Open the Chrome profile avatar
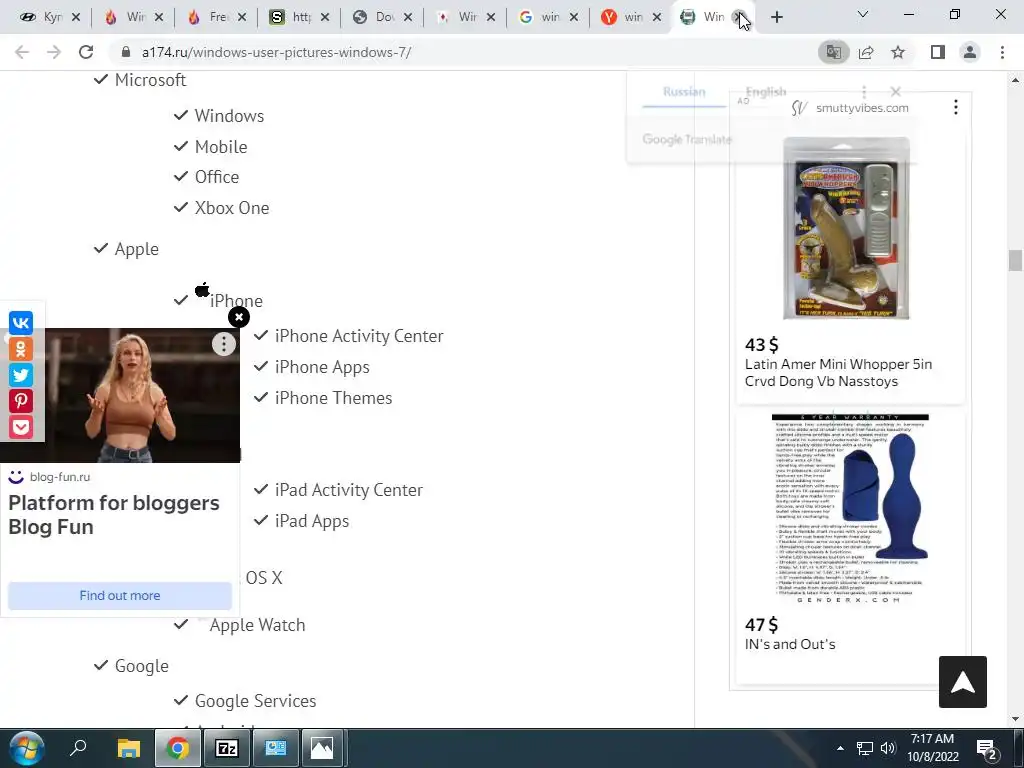Image resolution: width=1024 pixels, height=768 pixels. tap(970, 52)
